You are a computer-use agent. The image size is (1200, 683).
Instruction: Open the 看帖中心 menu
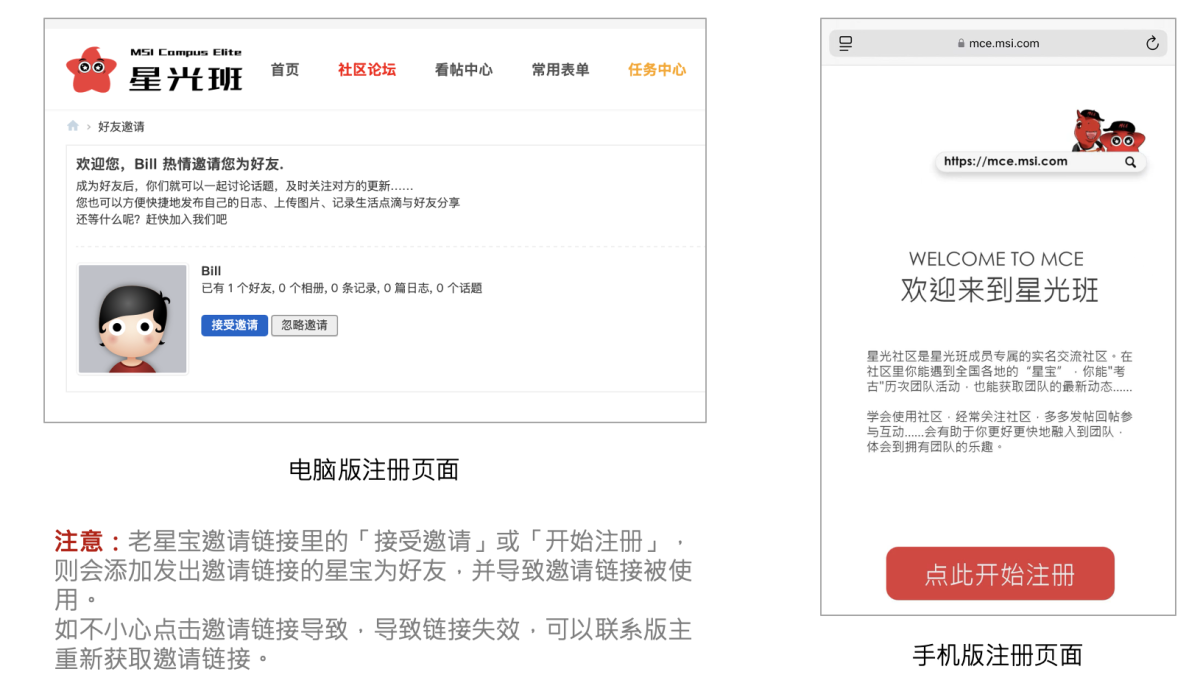coord(464,69)
